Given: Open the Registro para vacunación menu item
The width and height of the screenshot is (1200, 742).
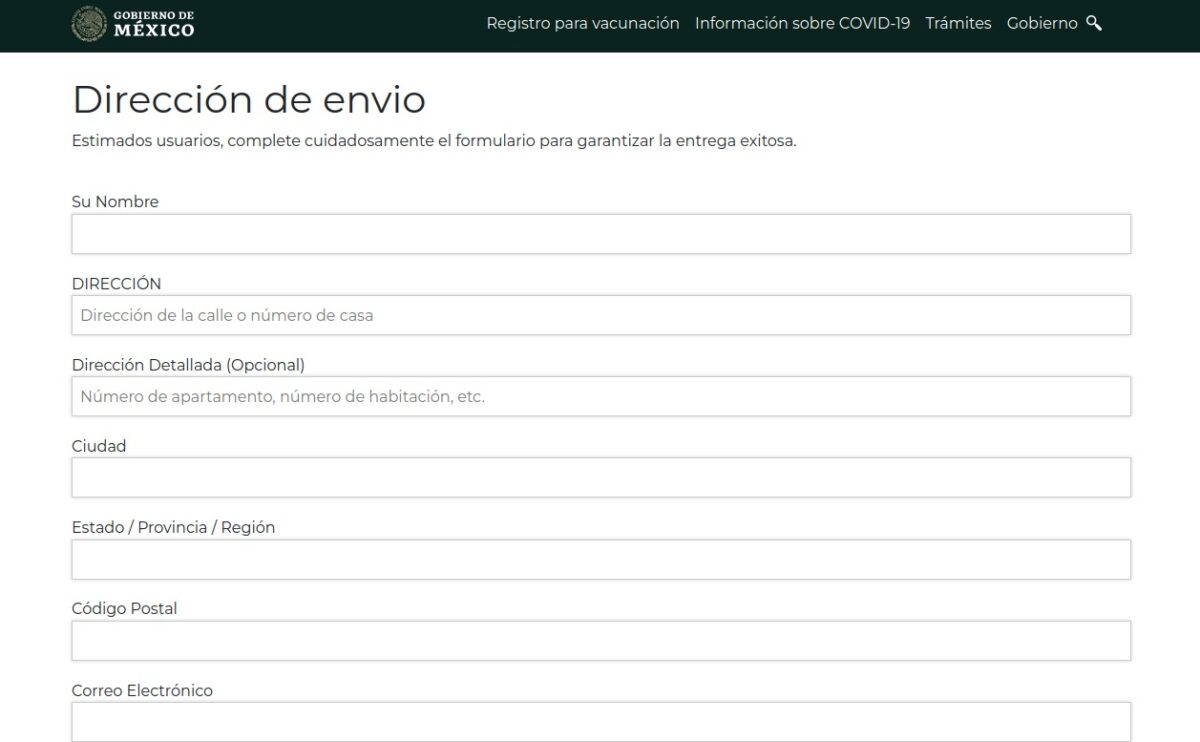Looking at the screenshot, I should coord(582,23).
